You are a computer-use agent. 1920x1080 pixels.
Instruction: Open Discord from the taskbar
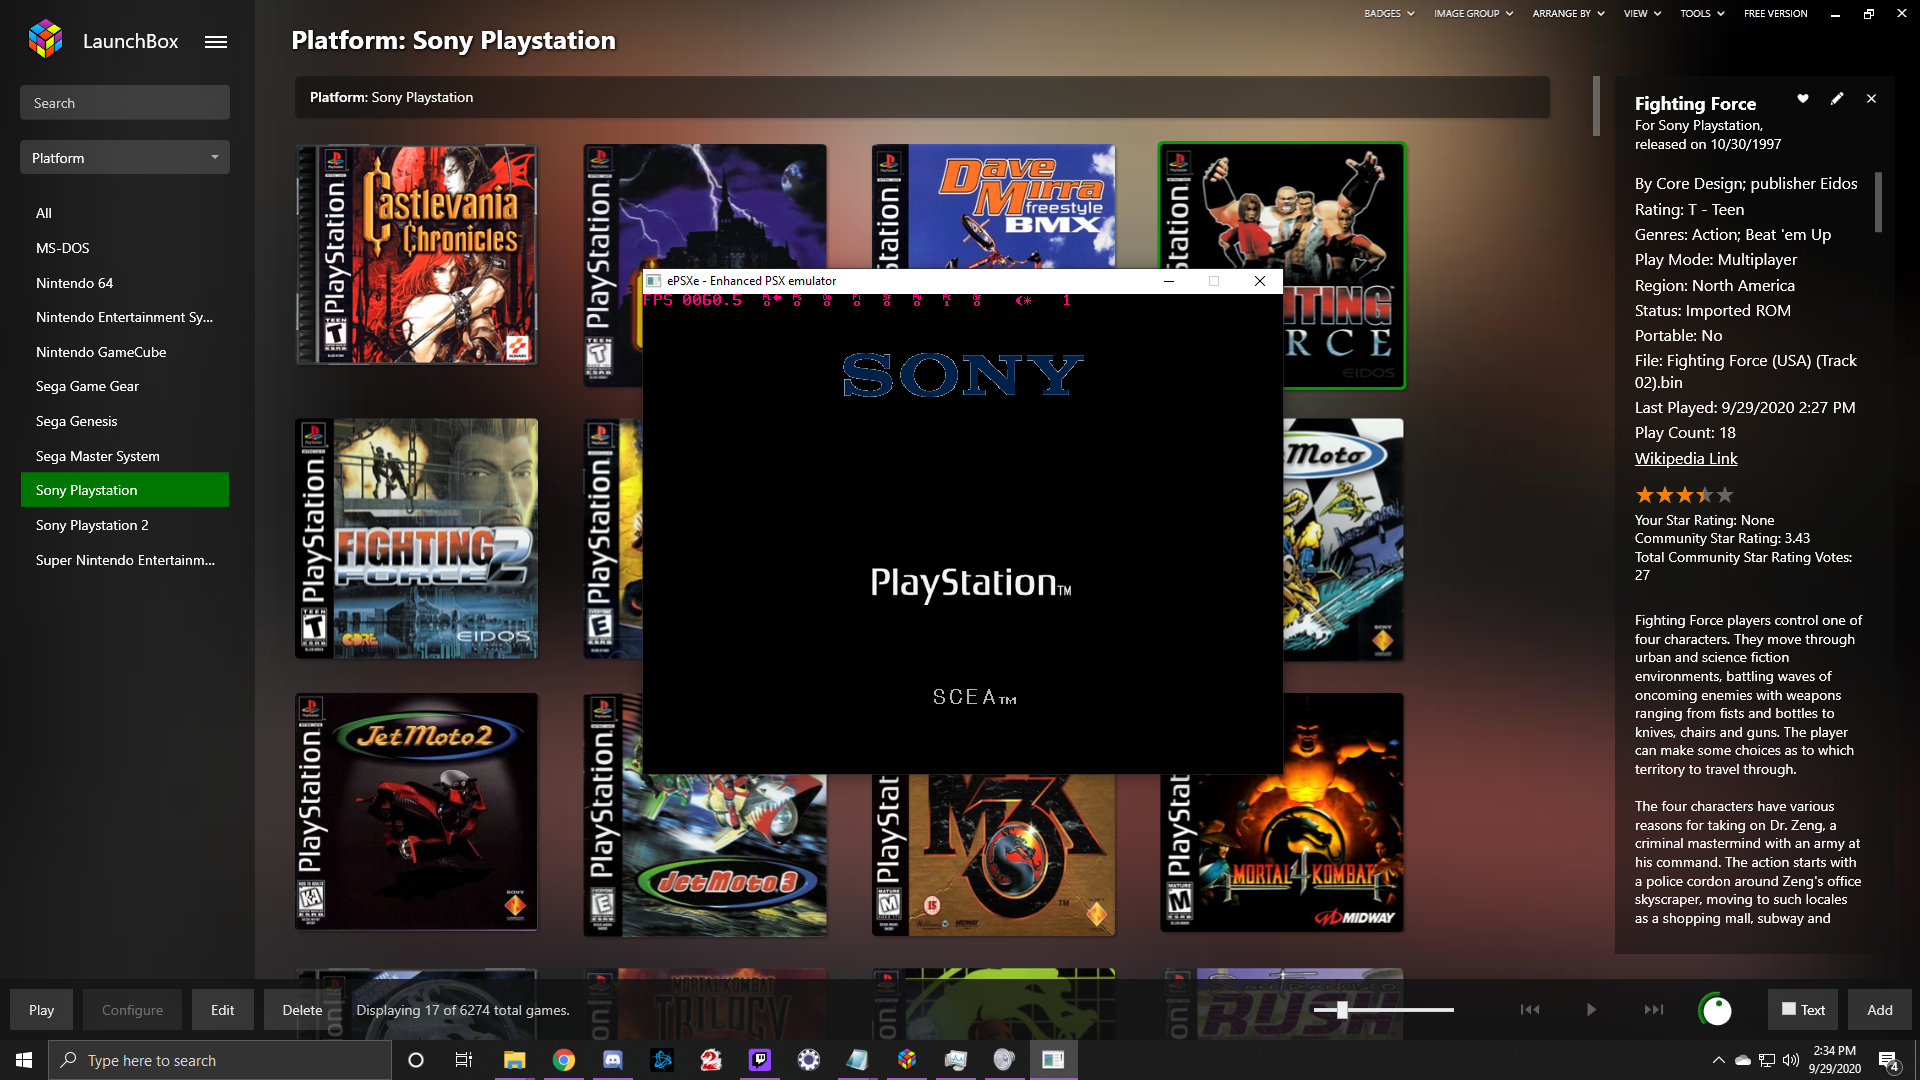(613, 1060)
